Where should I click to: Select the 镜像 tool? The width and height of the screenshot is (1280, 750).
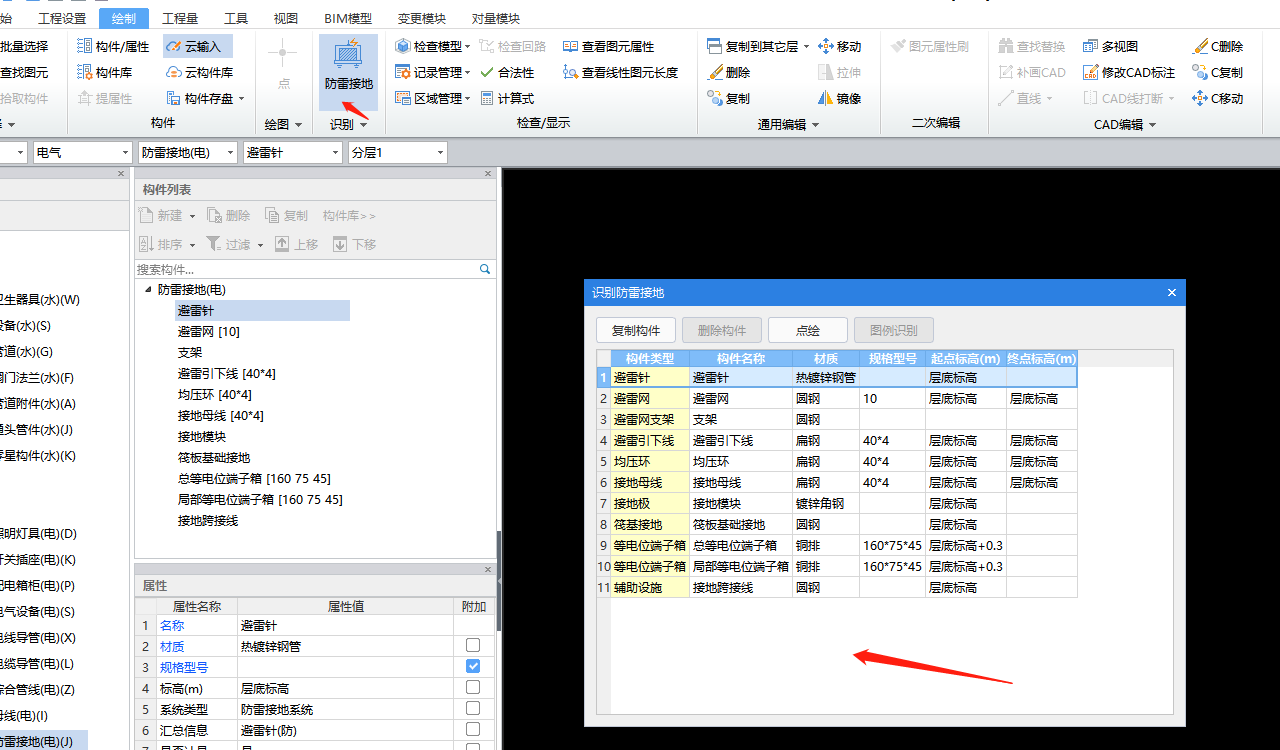(x=839, y=98)
